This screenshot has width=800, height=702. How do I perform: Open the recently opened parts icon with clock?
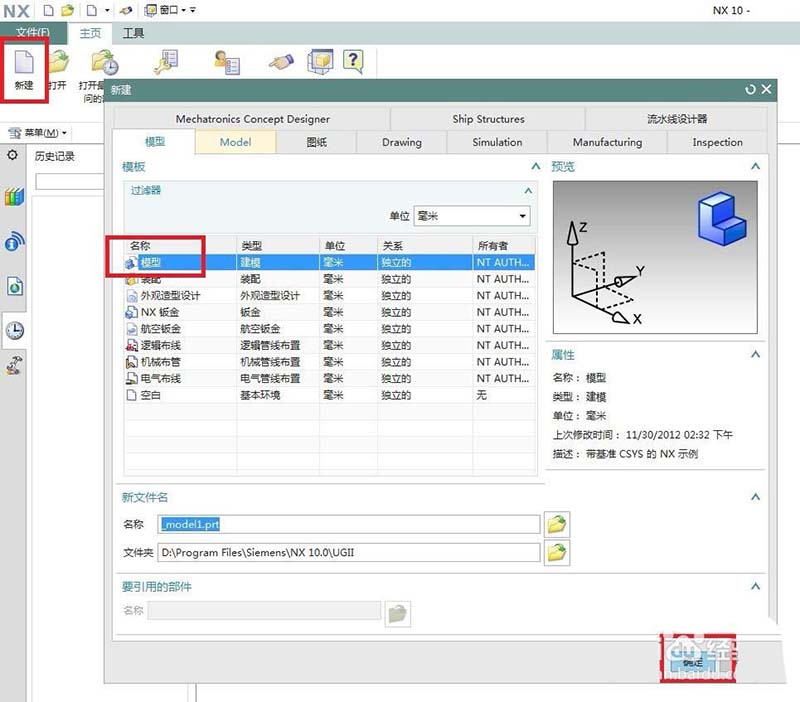(105, 62)
